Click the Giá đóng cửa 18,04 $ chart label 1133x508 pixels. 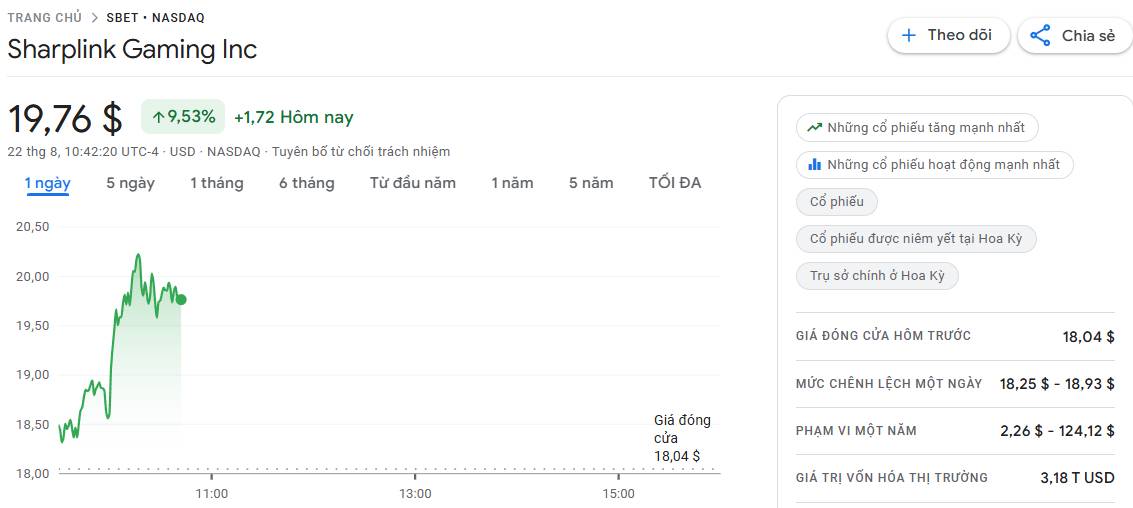681,438
